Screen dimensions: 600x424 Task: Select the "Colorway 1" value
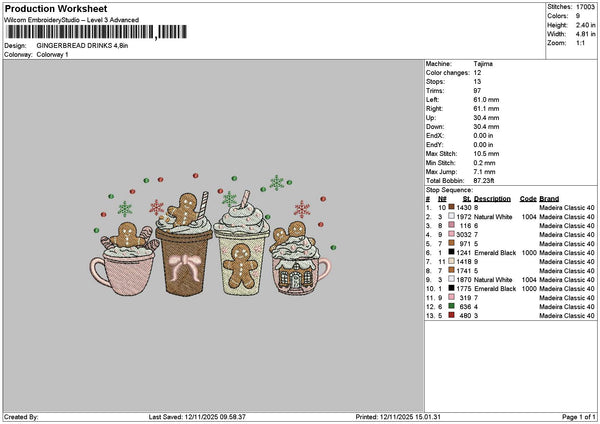coord(52,55)
